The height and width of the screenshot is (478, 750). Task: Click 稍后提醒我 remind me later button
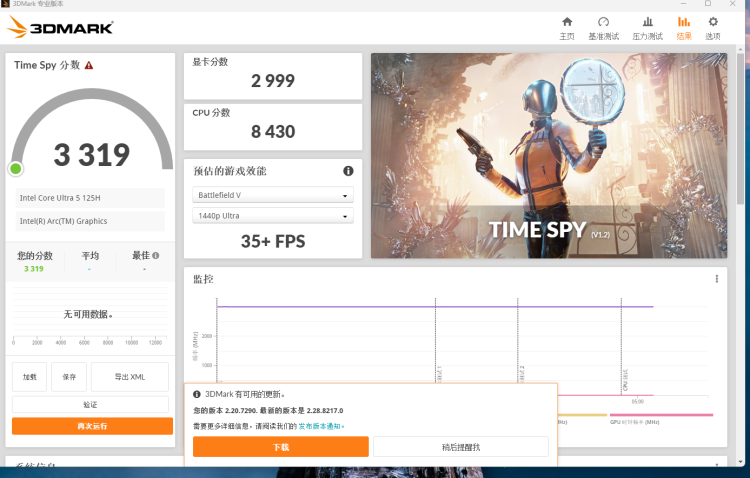coord(461,447)
